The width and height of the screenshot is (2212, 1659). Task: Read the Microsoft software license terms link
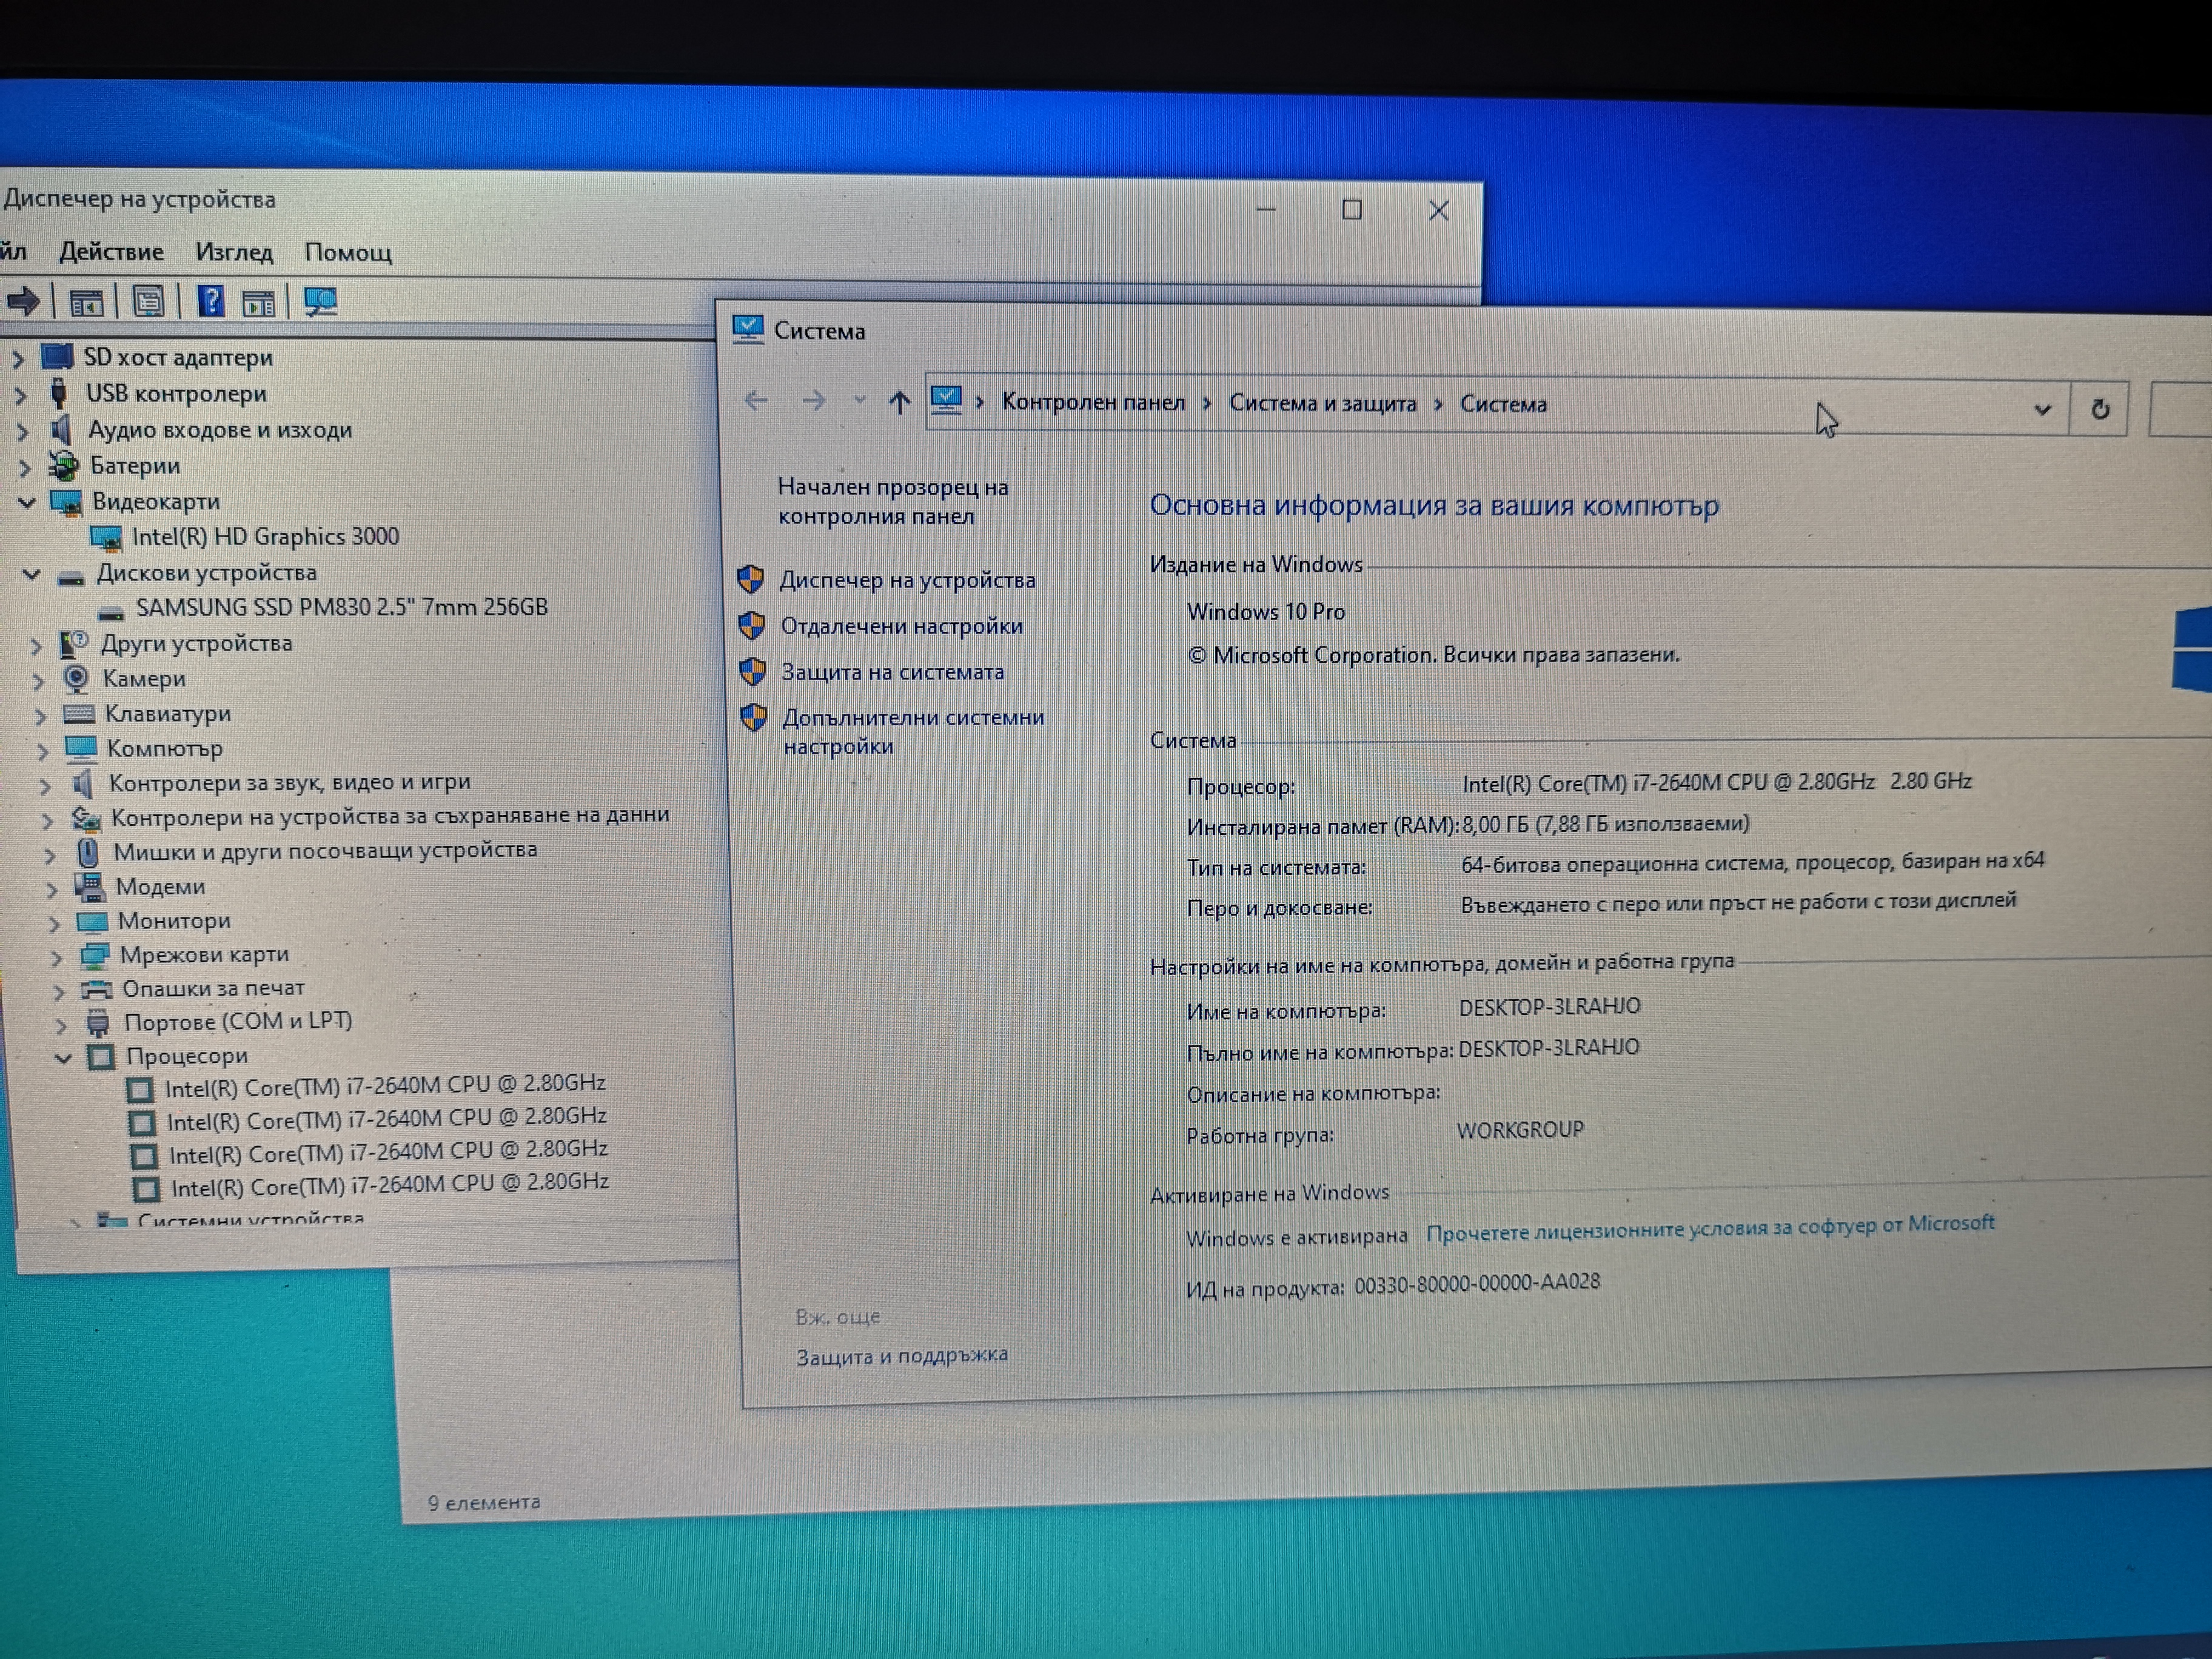click(x=1709, y=1227)
